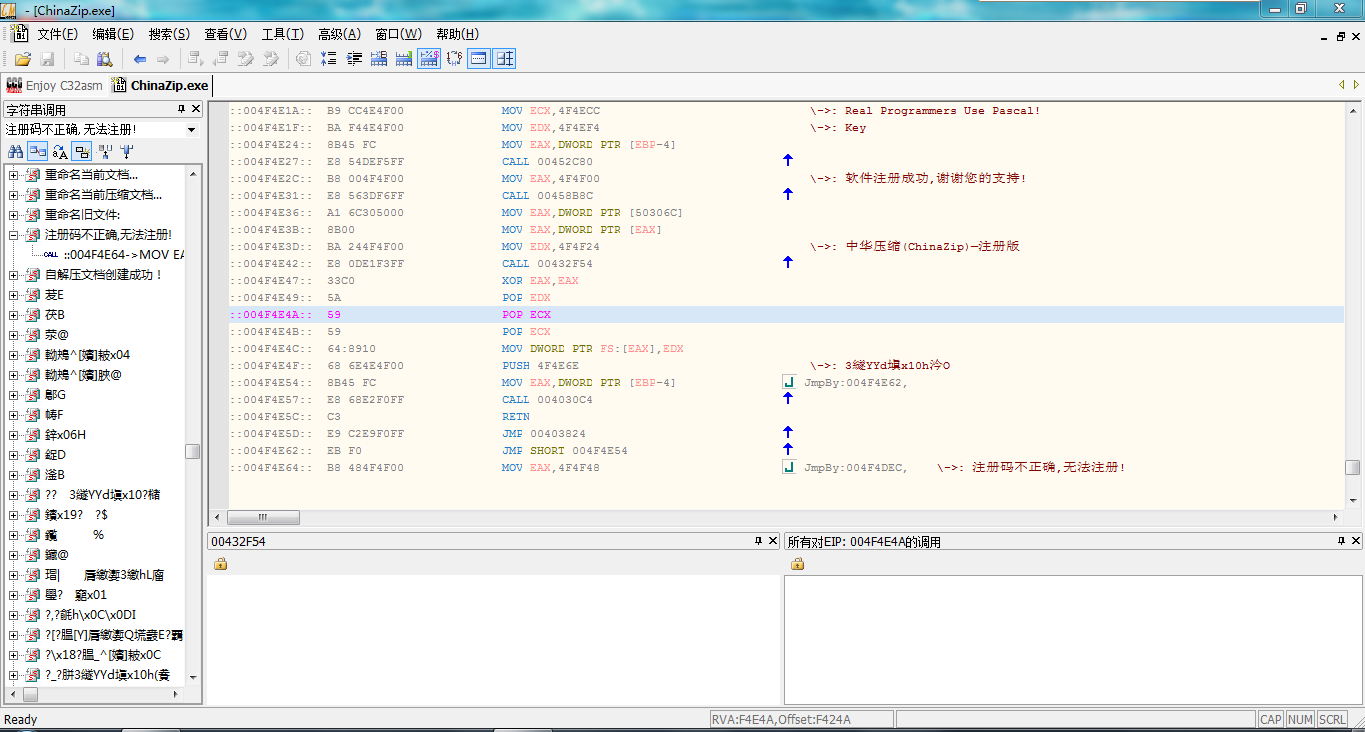Image resolution: width=1365 pixels, height=732 pixels.
Task: Click the disassembly vertical scrollbar thumb
Action: 1352,467
